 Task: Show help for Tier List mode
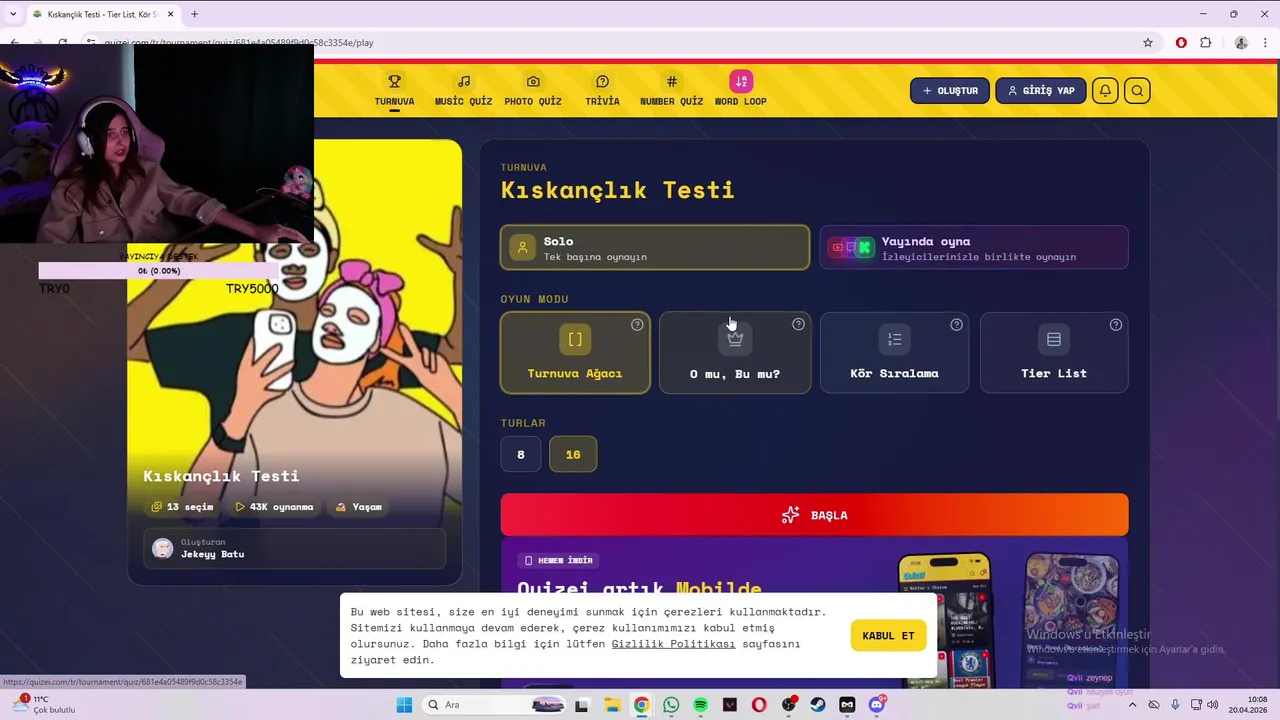point(1116,325)
